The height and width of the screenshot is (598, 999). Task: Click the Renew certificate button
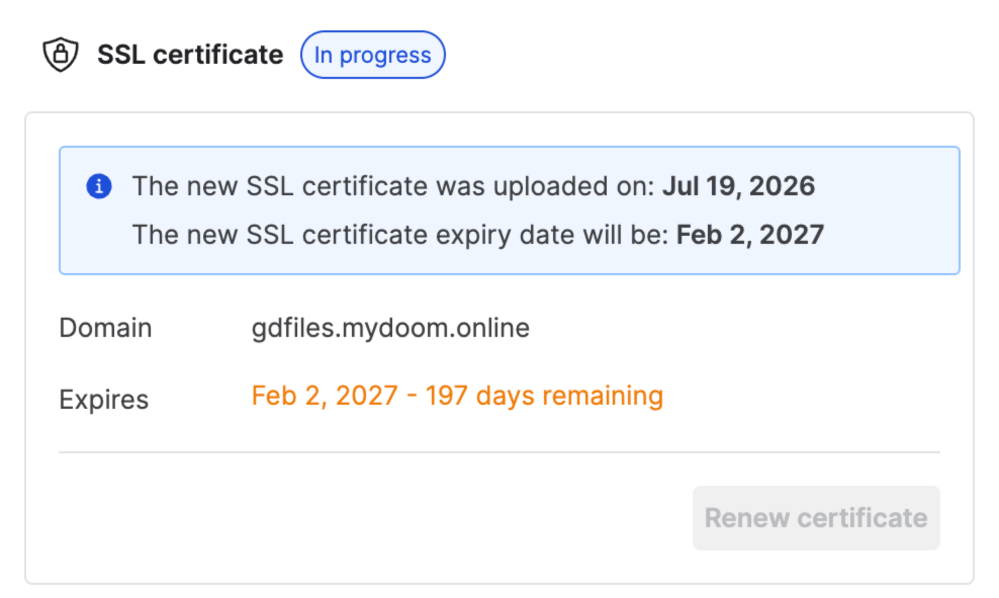[x=816, y=518]
